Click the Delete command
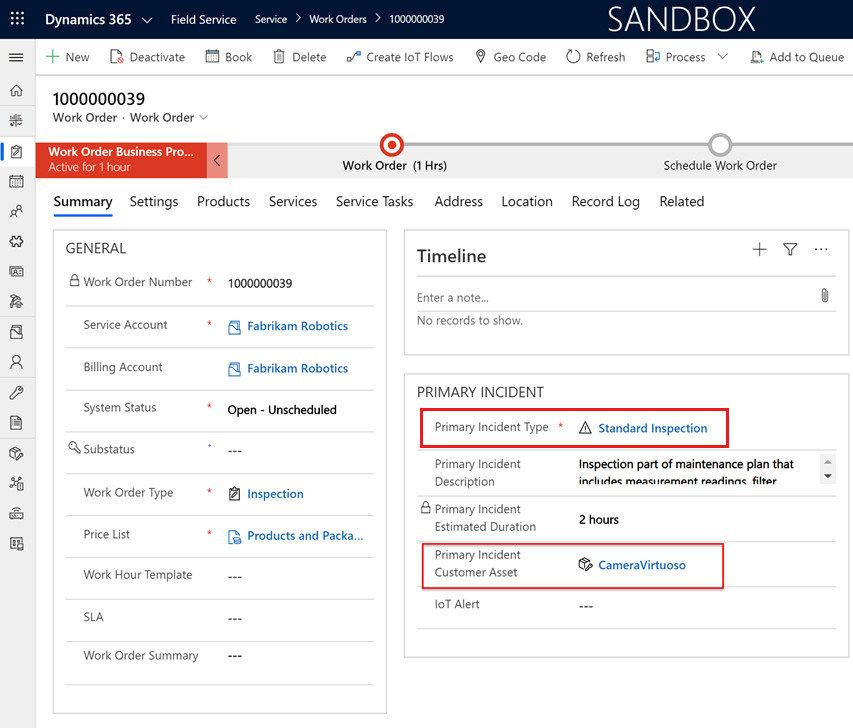The width and height of the screenshot is (853, 728). [300, 57]
